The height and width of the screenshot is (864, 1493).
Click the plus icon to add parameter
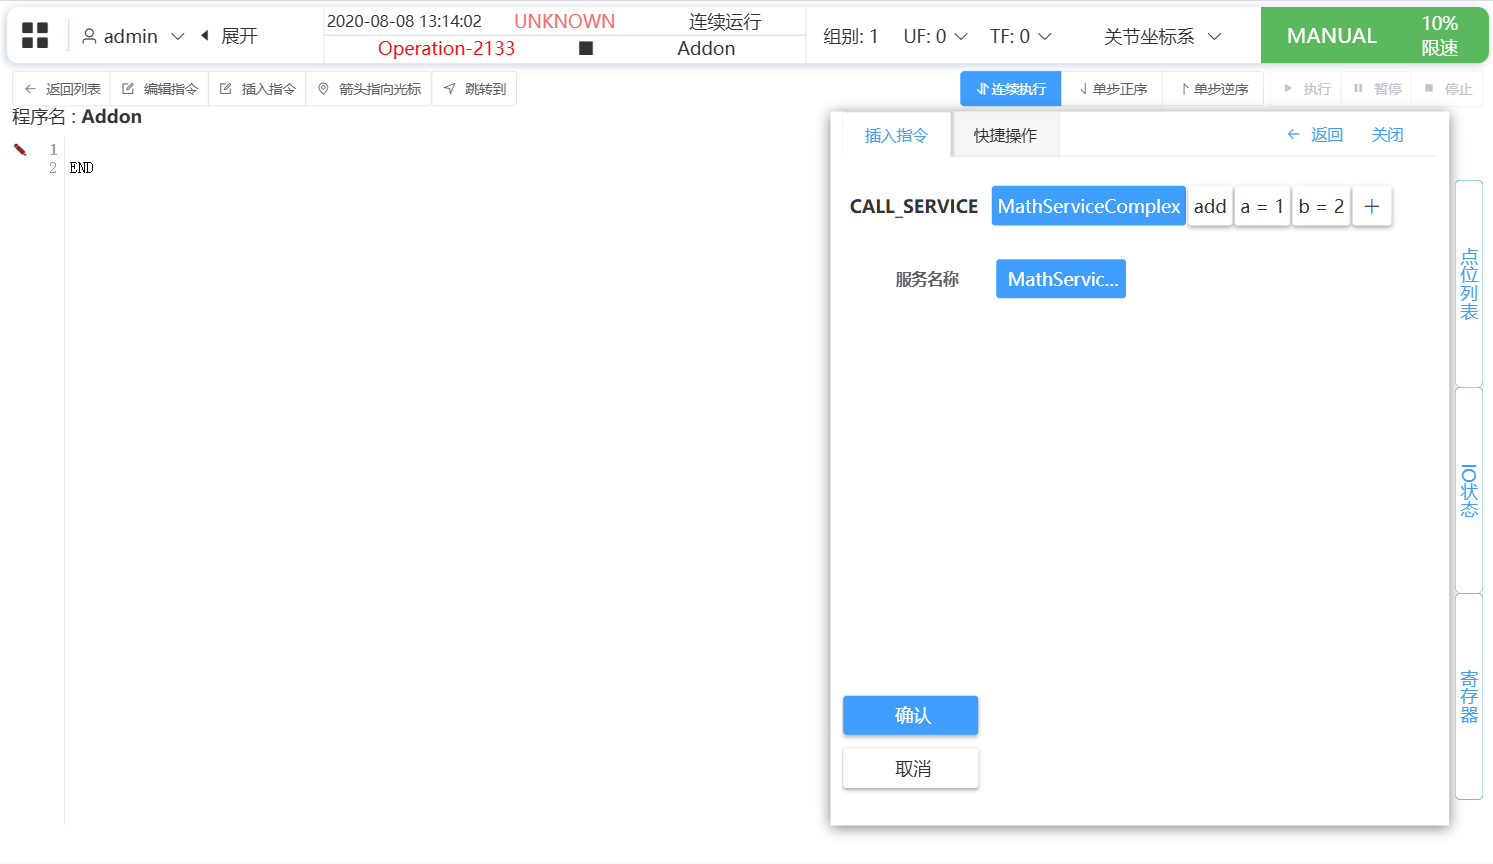(x=1372, y=206)
